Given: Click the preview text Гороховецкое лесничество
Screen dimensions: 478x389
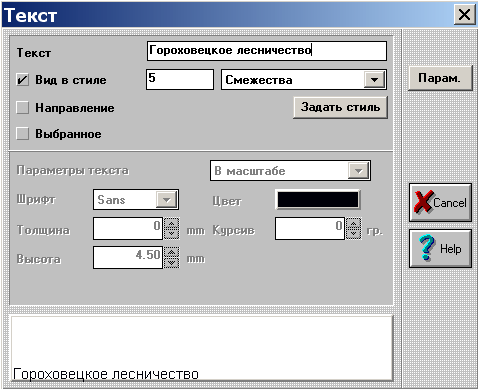Looking at the screenshot, I should (106, 374).
